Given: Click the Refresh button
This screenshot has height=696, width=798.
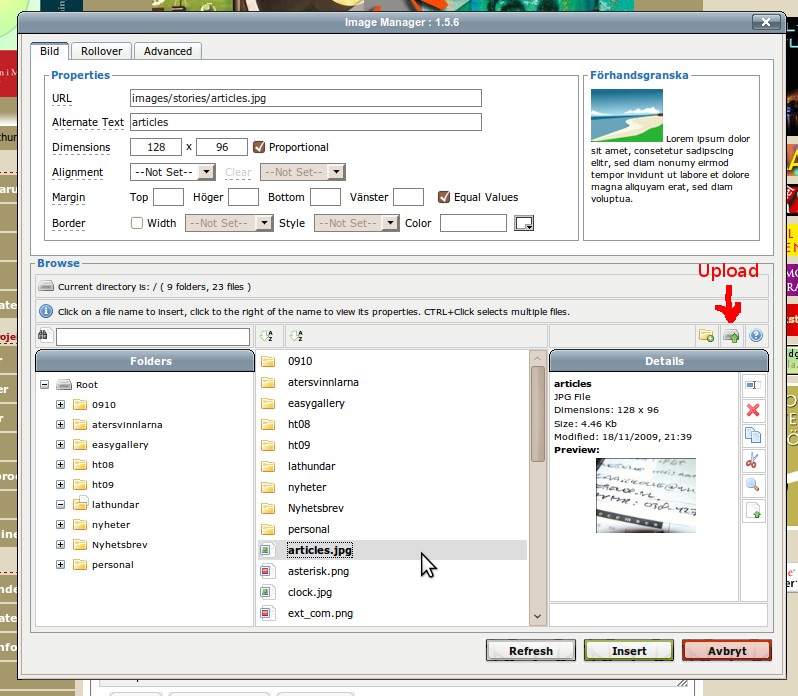Looking at the screenshot, I should point(531,651).
